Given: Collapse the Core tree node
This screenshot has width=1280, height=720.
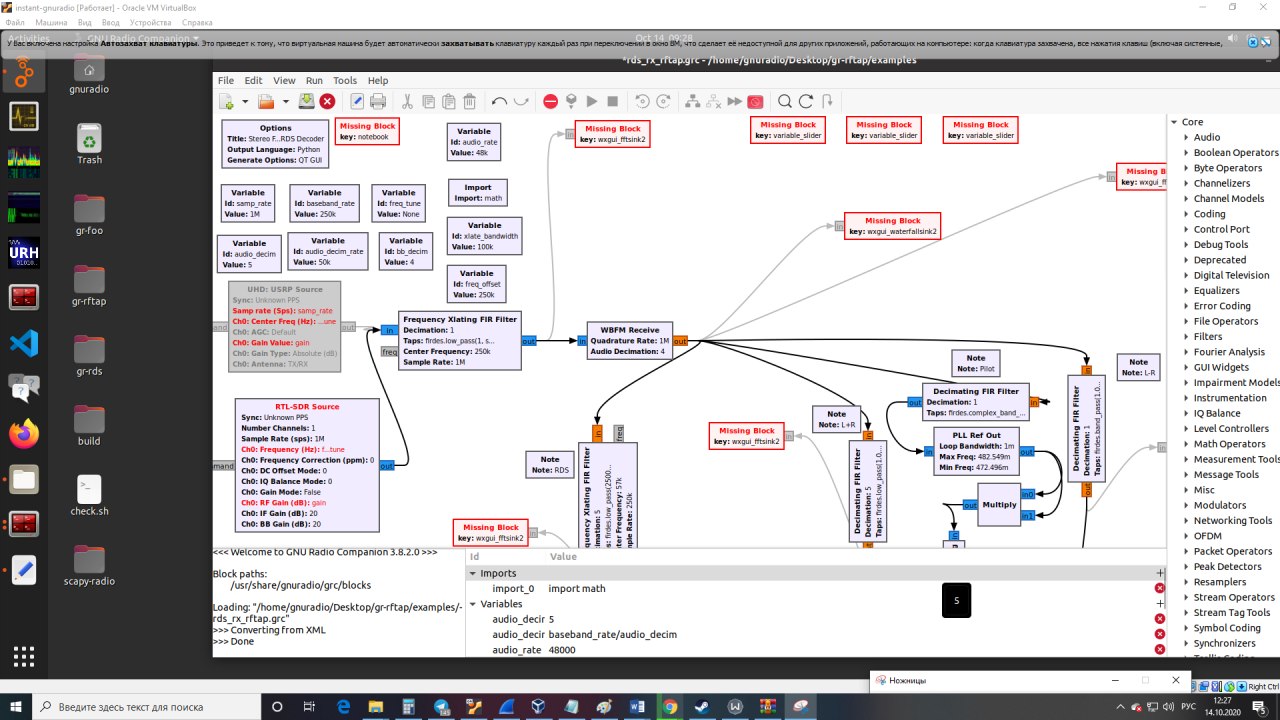Looking at the screenshot, I should pyautogui.click(x=1173, y=122).
